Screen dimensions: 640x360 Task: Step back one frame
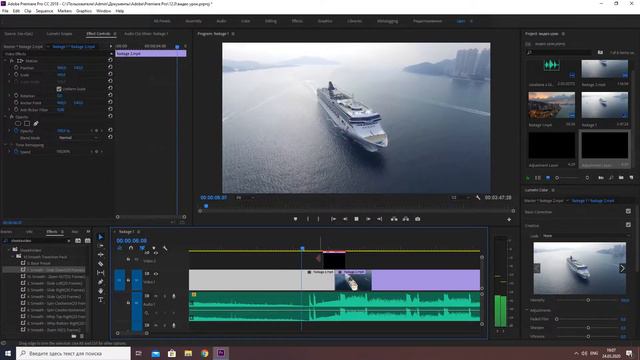[345, 219]
